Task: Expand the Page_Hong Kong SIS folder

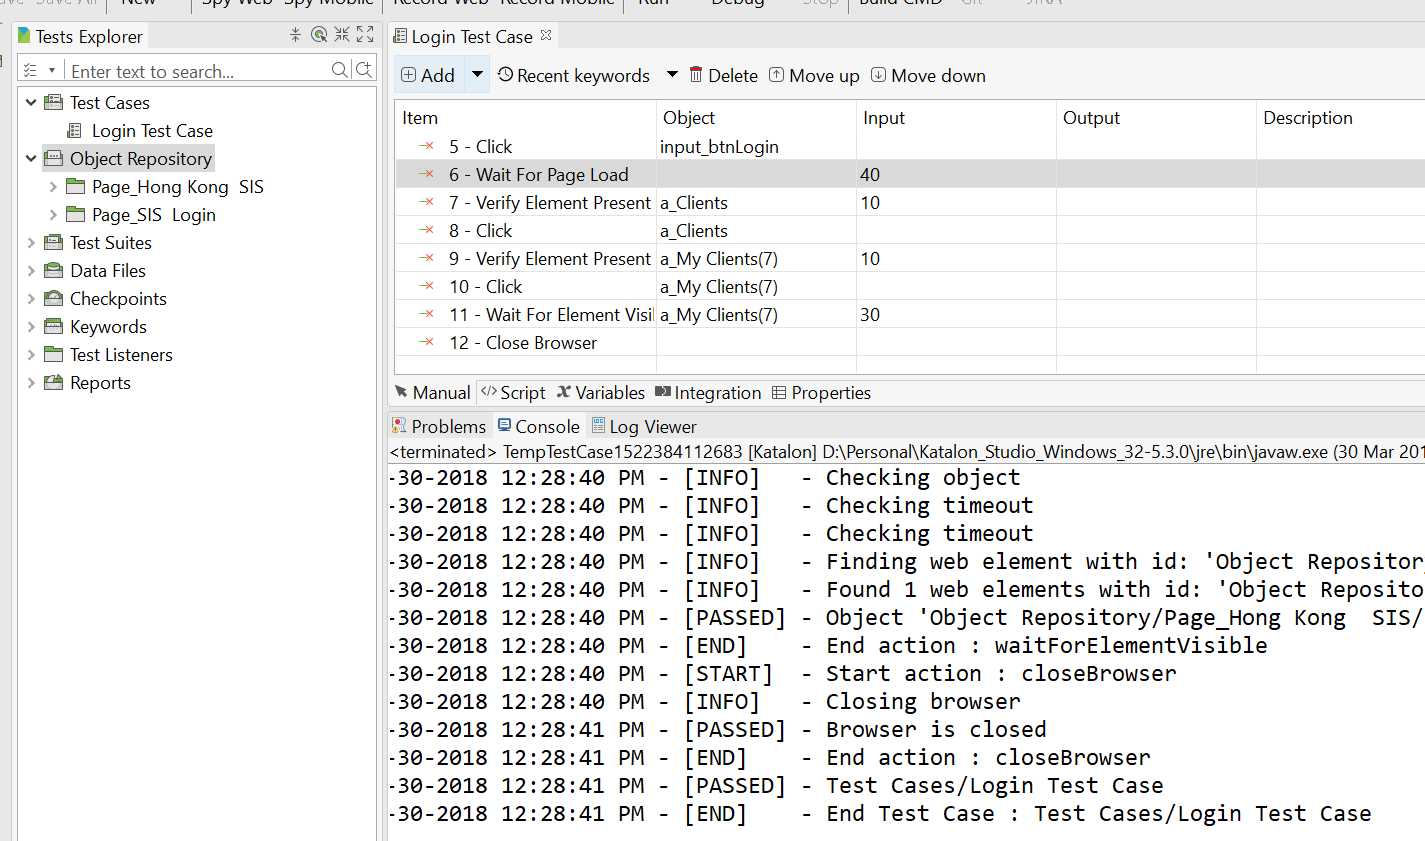Action: pos(53,186)
